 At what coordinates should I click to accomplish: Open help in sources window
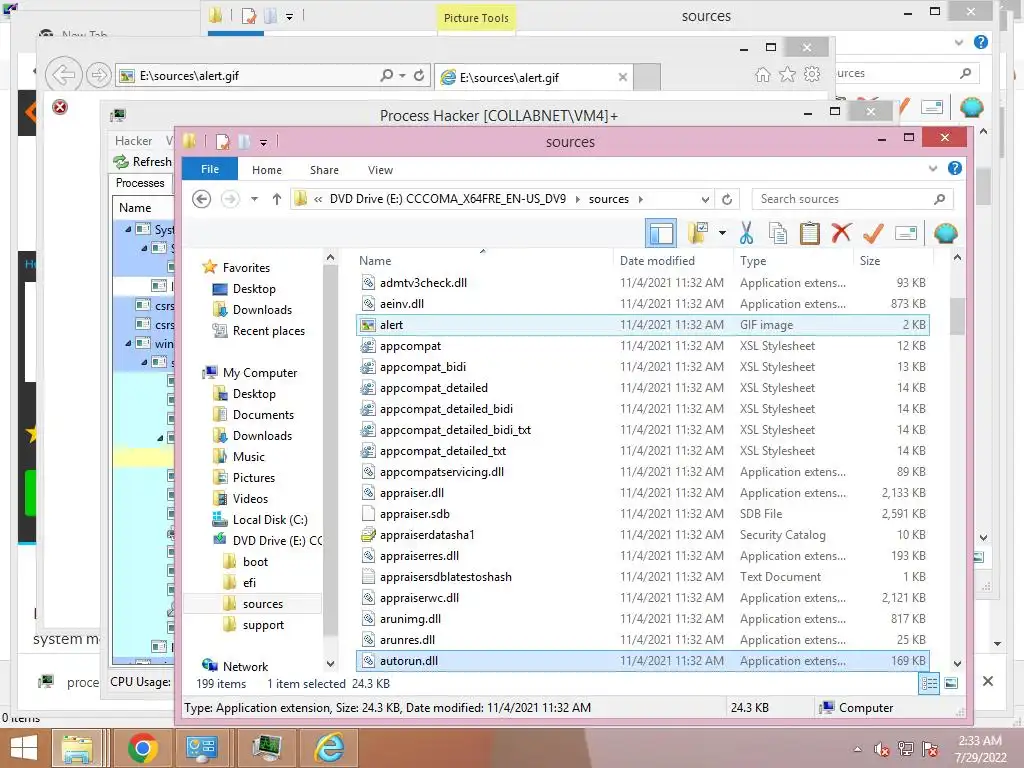(x=955, y=168)
